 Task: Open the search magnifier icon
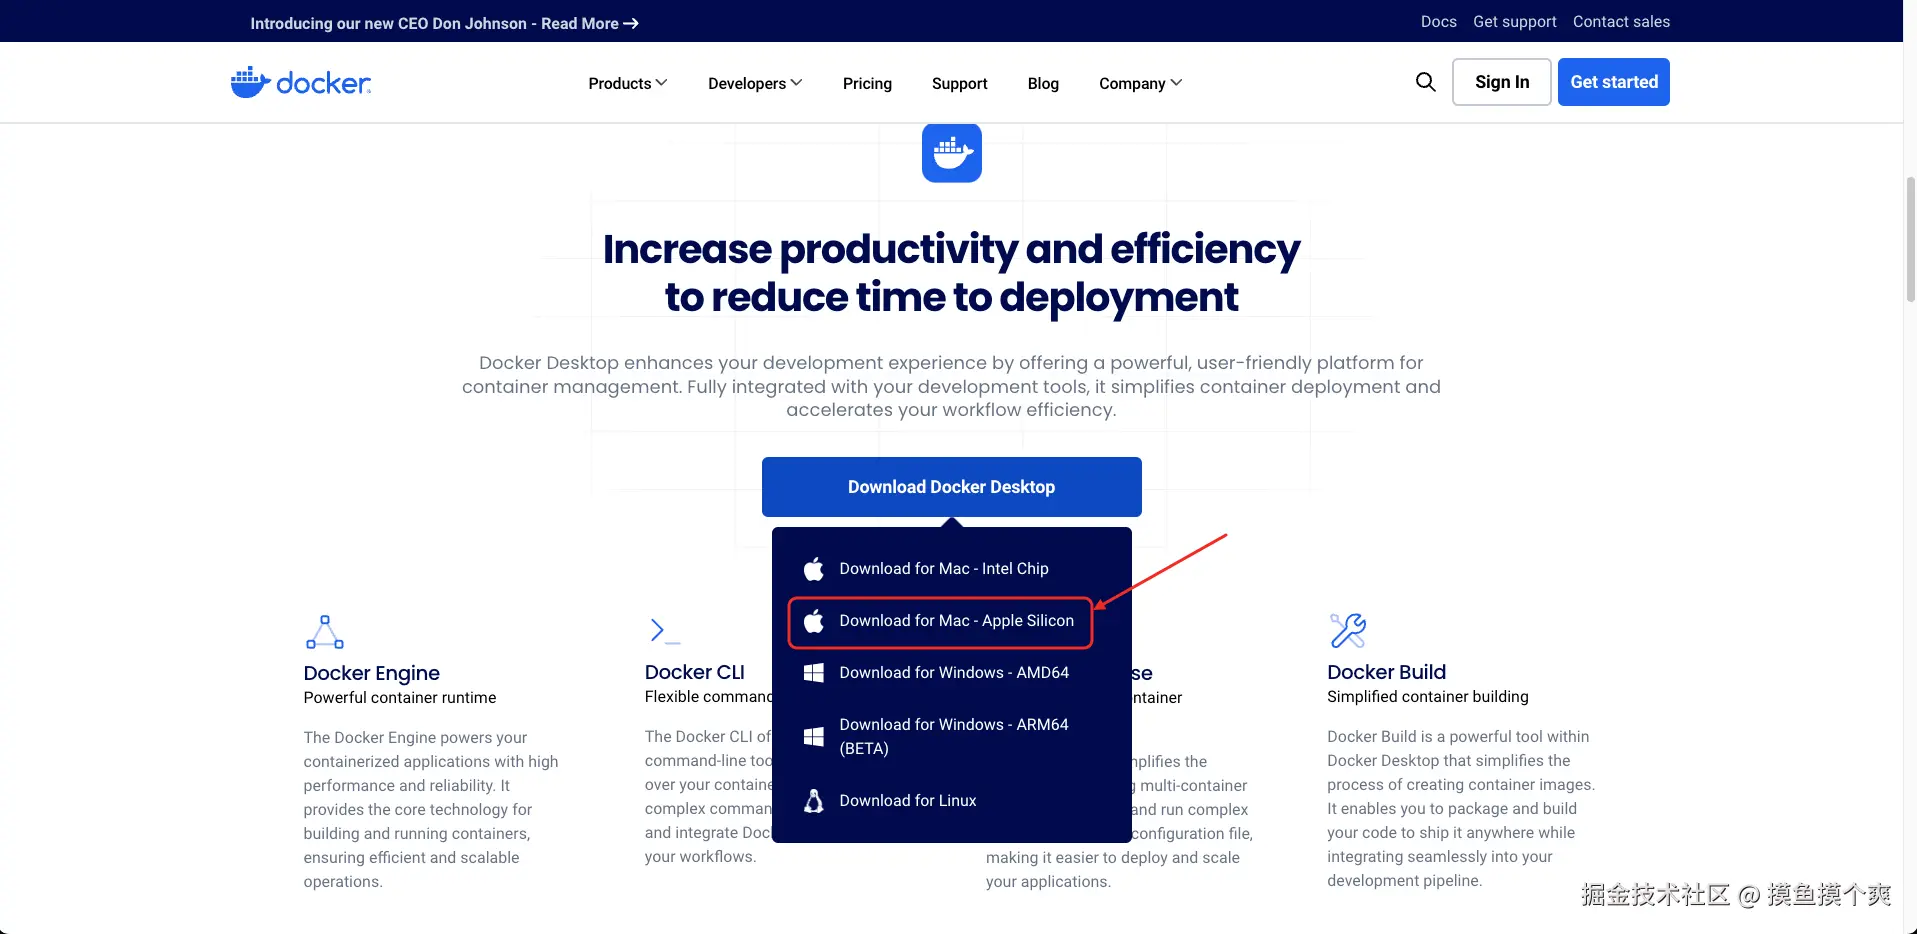[x=1426, y=82]
